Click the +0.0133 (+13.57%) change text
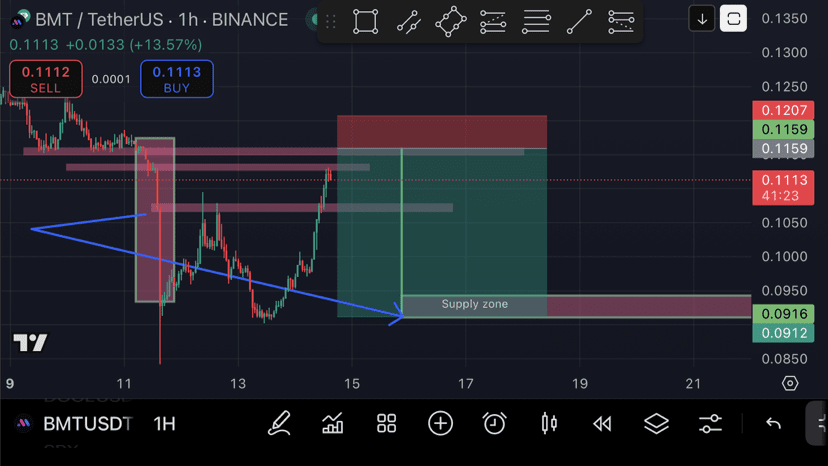Viewport: 828px width, 466px height. pos(134,45)
